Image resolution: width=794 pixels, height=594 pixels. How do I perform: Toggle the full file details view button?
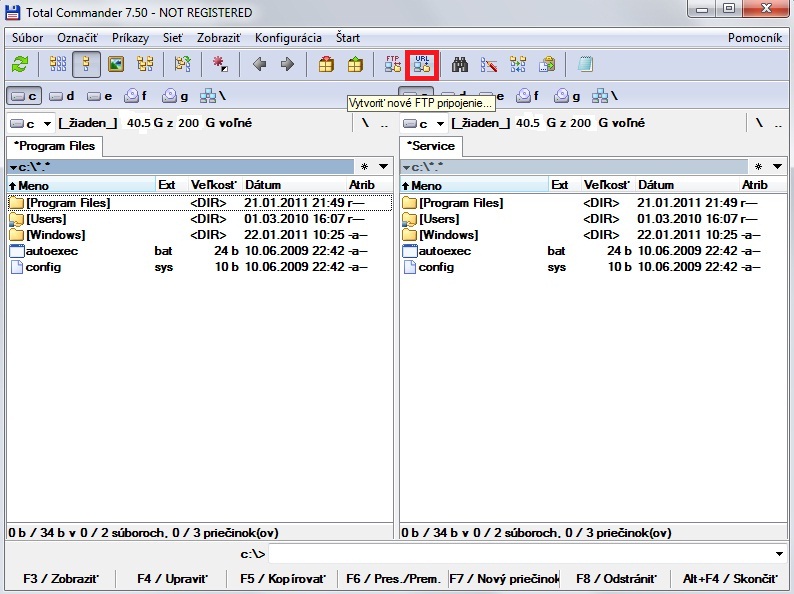click(86, 64)
